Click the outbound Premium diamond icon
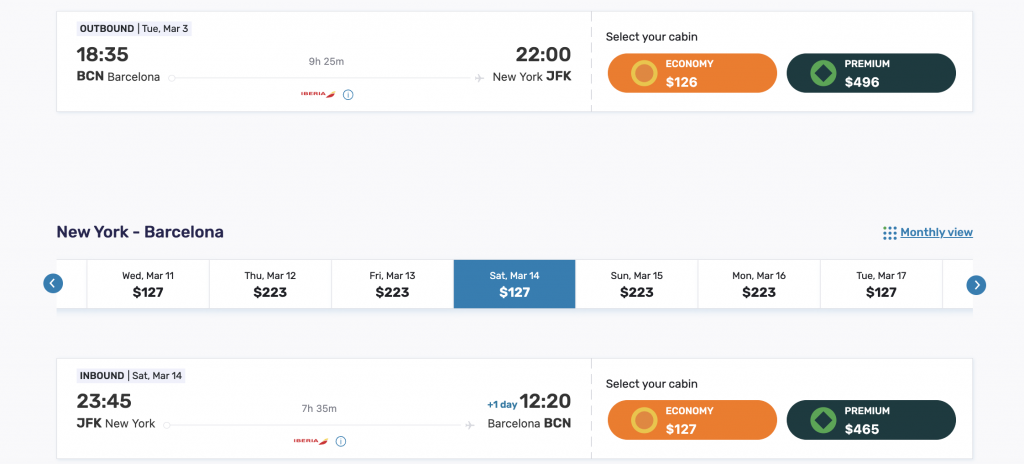Viewport: 1024px width, 464px height. pos(823,73)
